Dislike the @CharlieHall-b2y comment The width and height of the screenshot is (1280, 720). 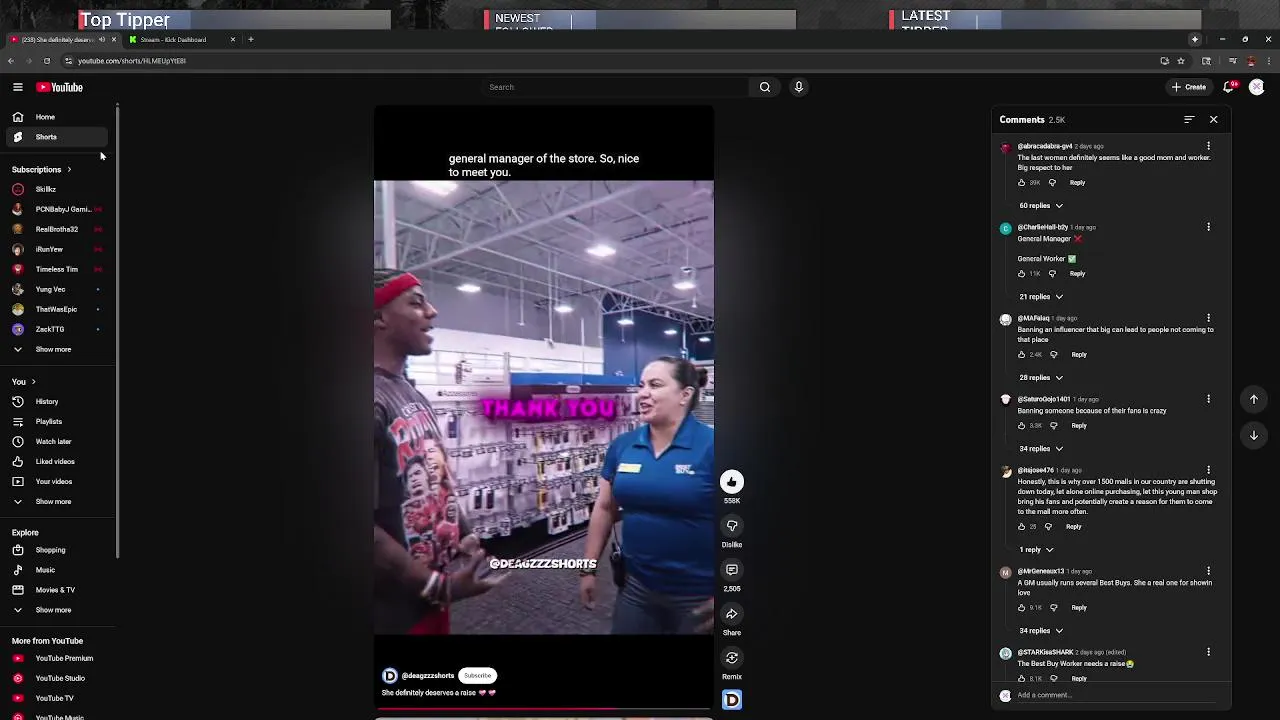tap(1052, 274)
